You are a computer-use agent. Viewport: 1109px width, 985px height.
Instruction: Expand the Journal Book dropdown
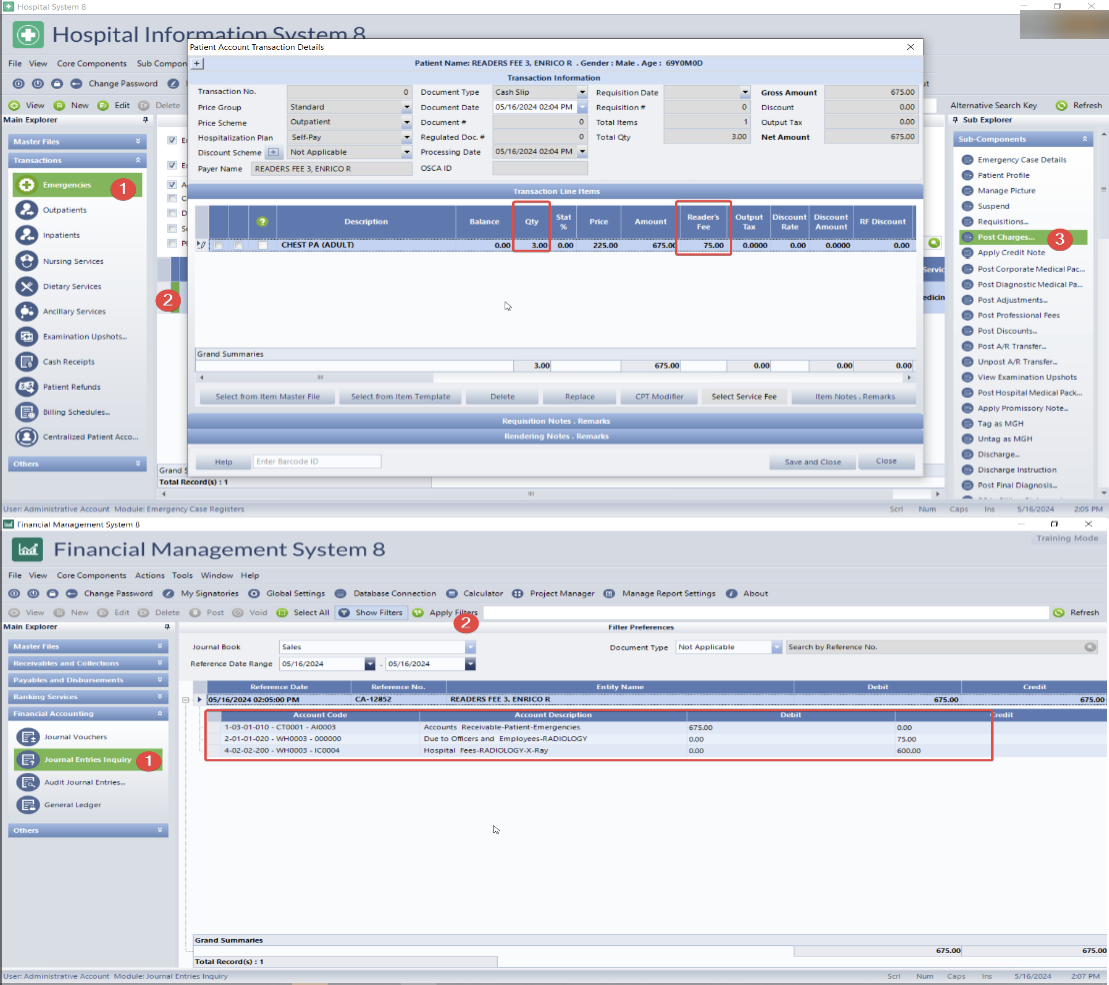(470, 647)
